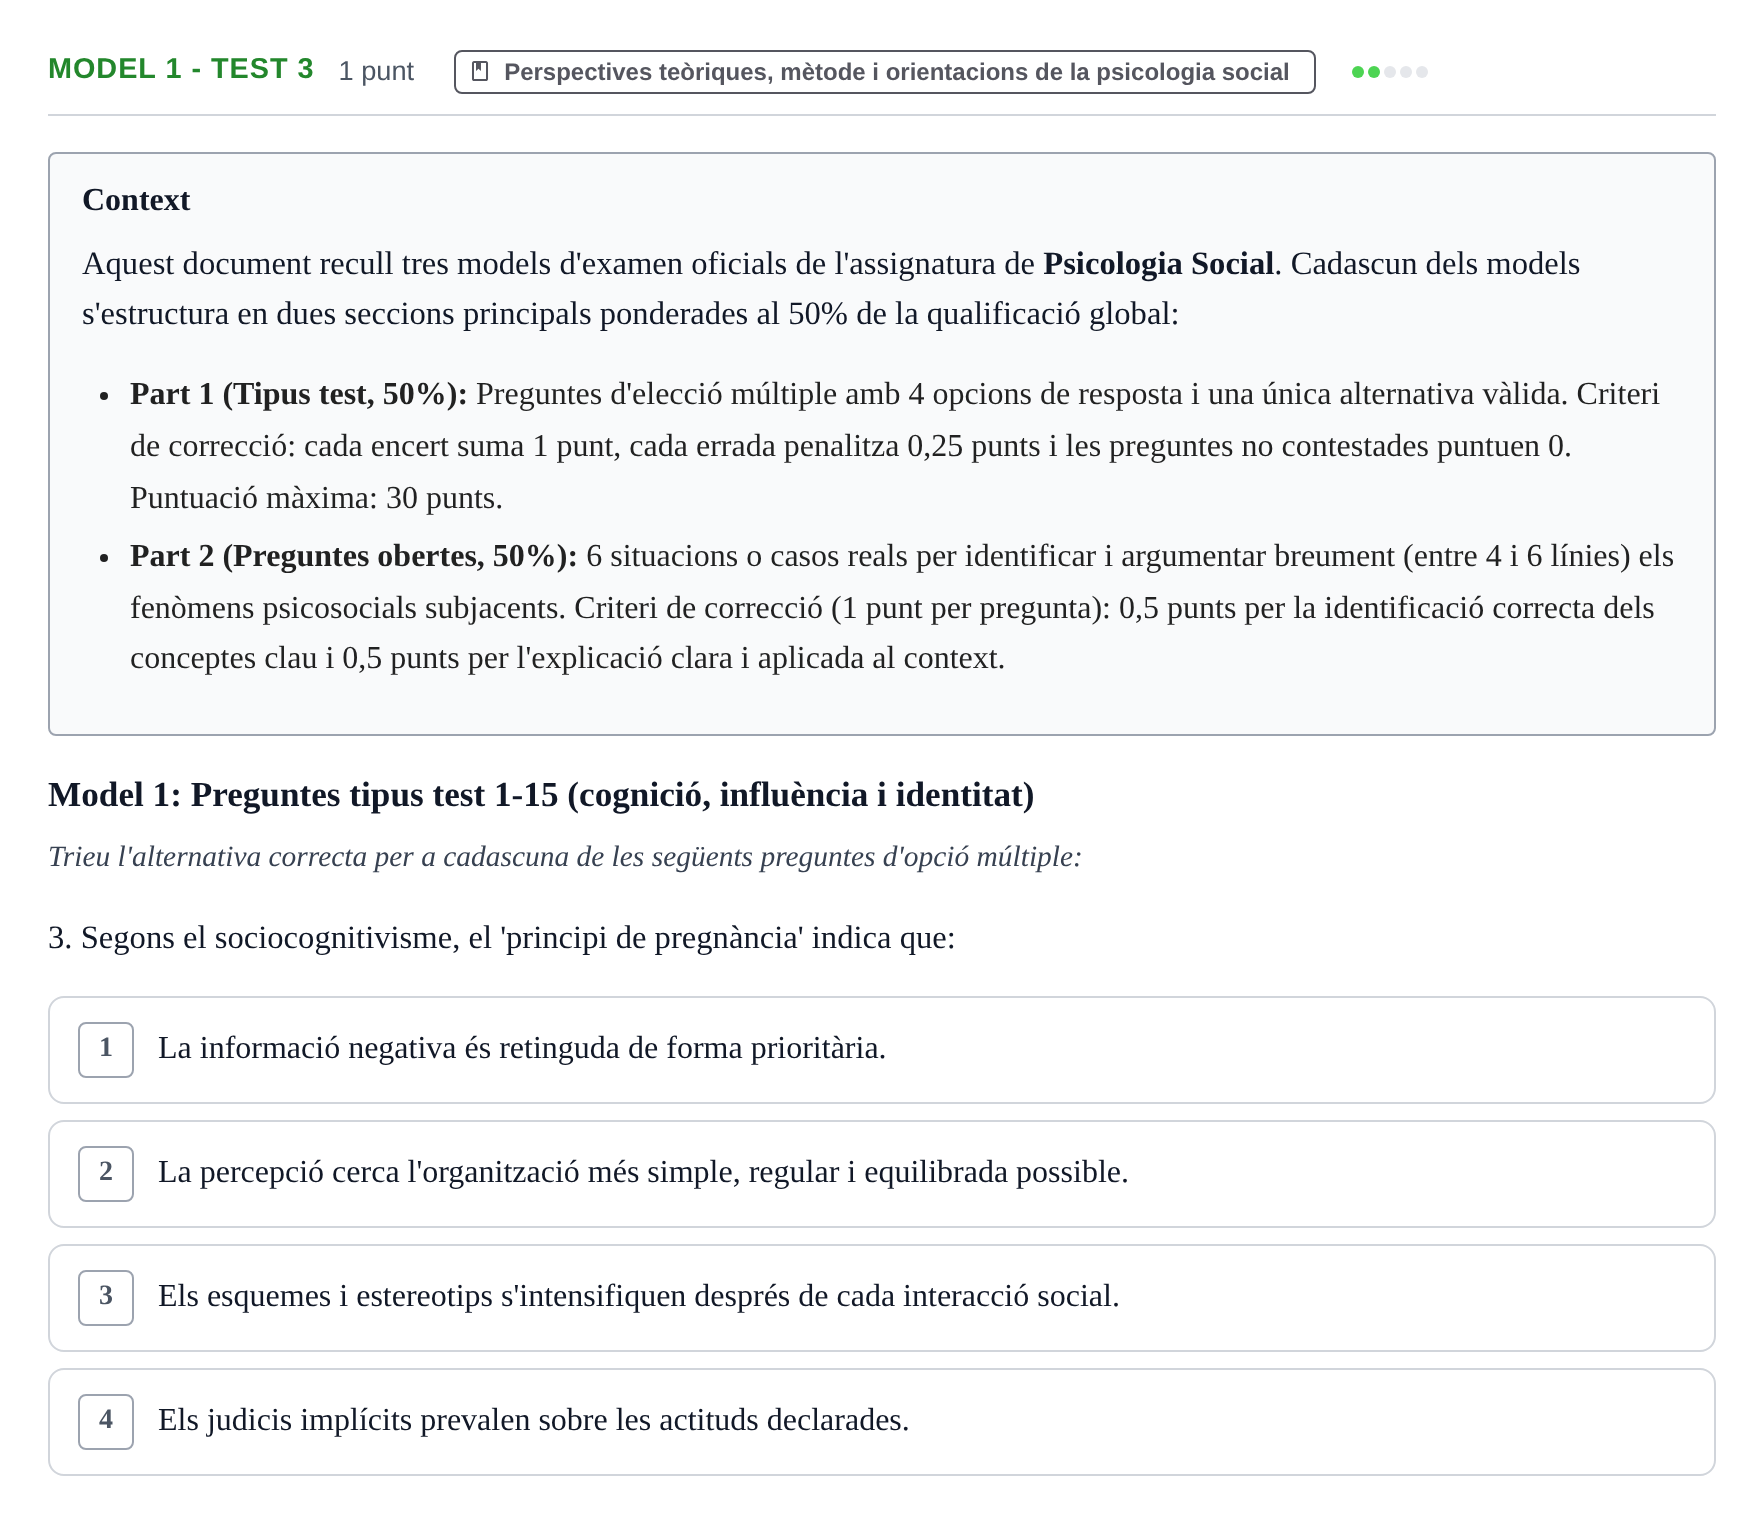Click the 'Part 2 (Preguntes obertes, 50%):' label
Viewport: 1764px width, 1524px height.
click(x=354, y=556)
